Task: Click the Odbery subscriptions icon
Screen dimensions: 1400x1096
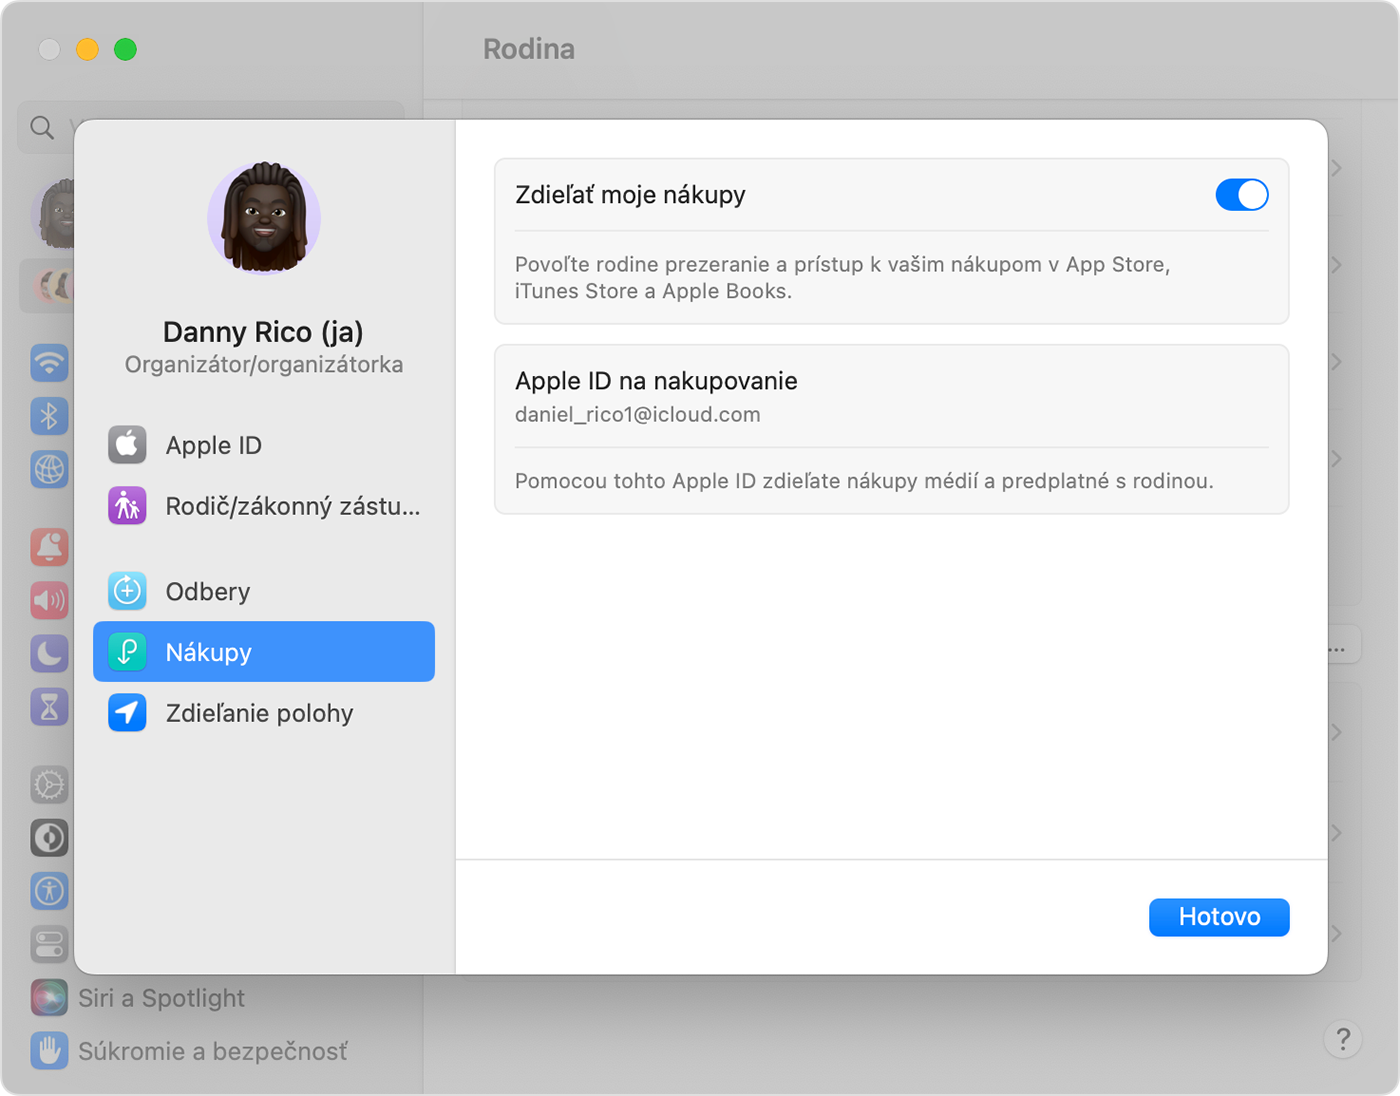Action: (127, 592)
